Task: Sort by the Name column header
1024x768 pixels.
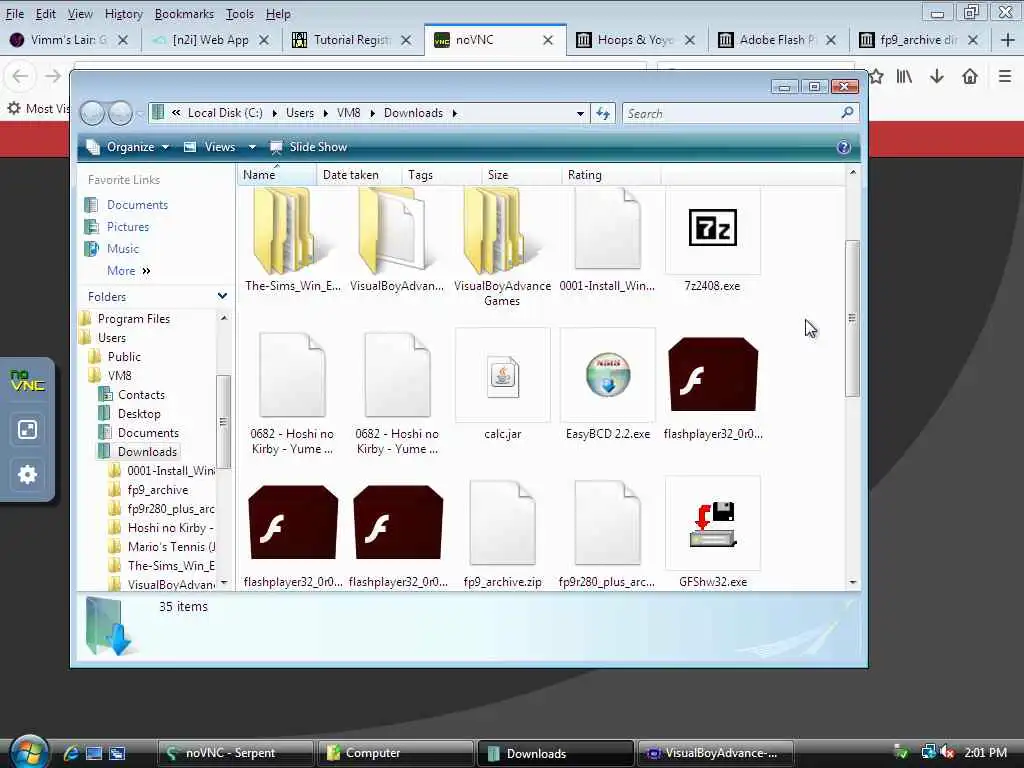Action: pos(276,174)
